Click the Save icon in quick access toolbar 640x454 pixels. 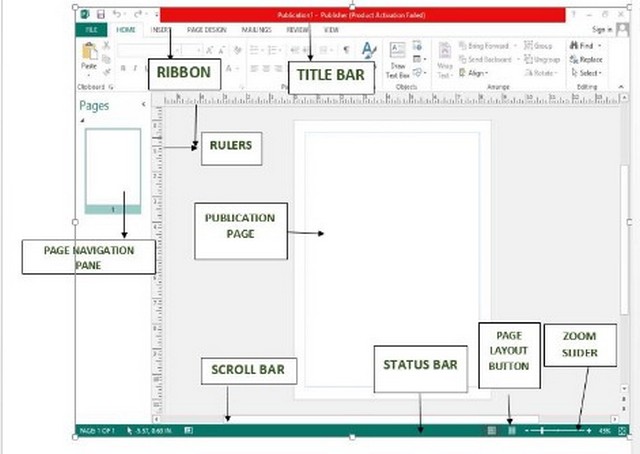pos(99,16)
